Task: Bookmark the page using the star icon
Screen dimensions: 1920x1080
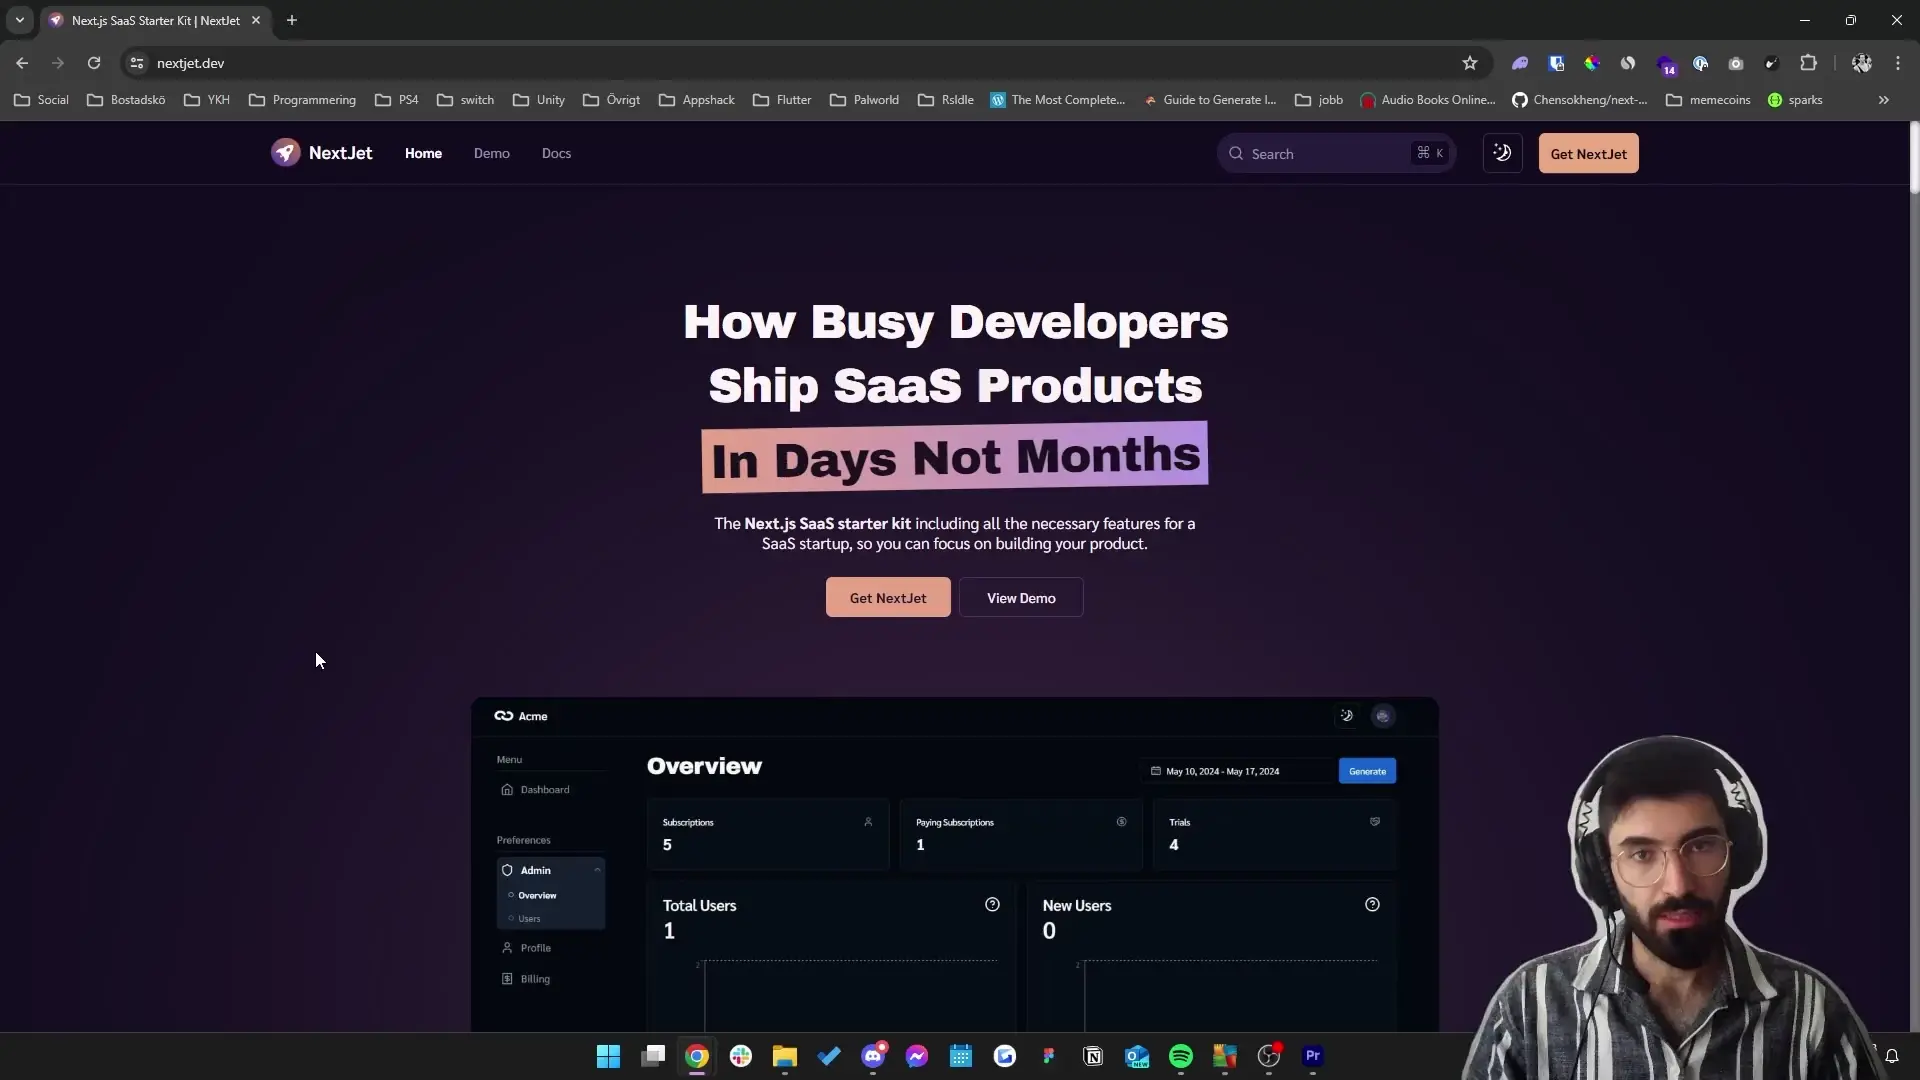Action: (x=1470, y=62)
